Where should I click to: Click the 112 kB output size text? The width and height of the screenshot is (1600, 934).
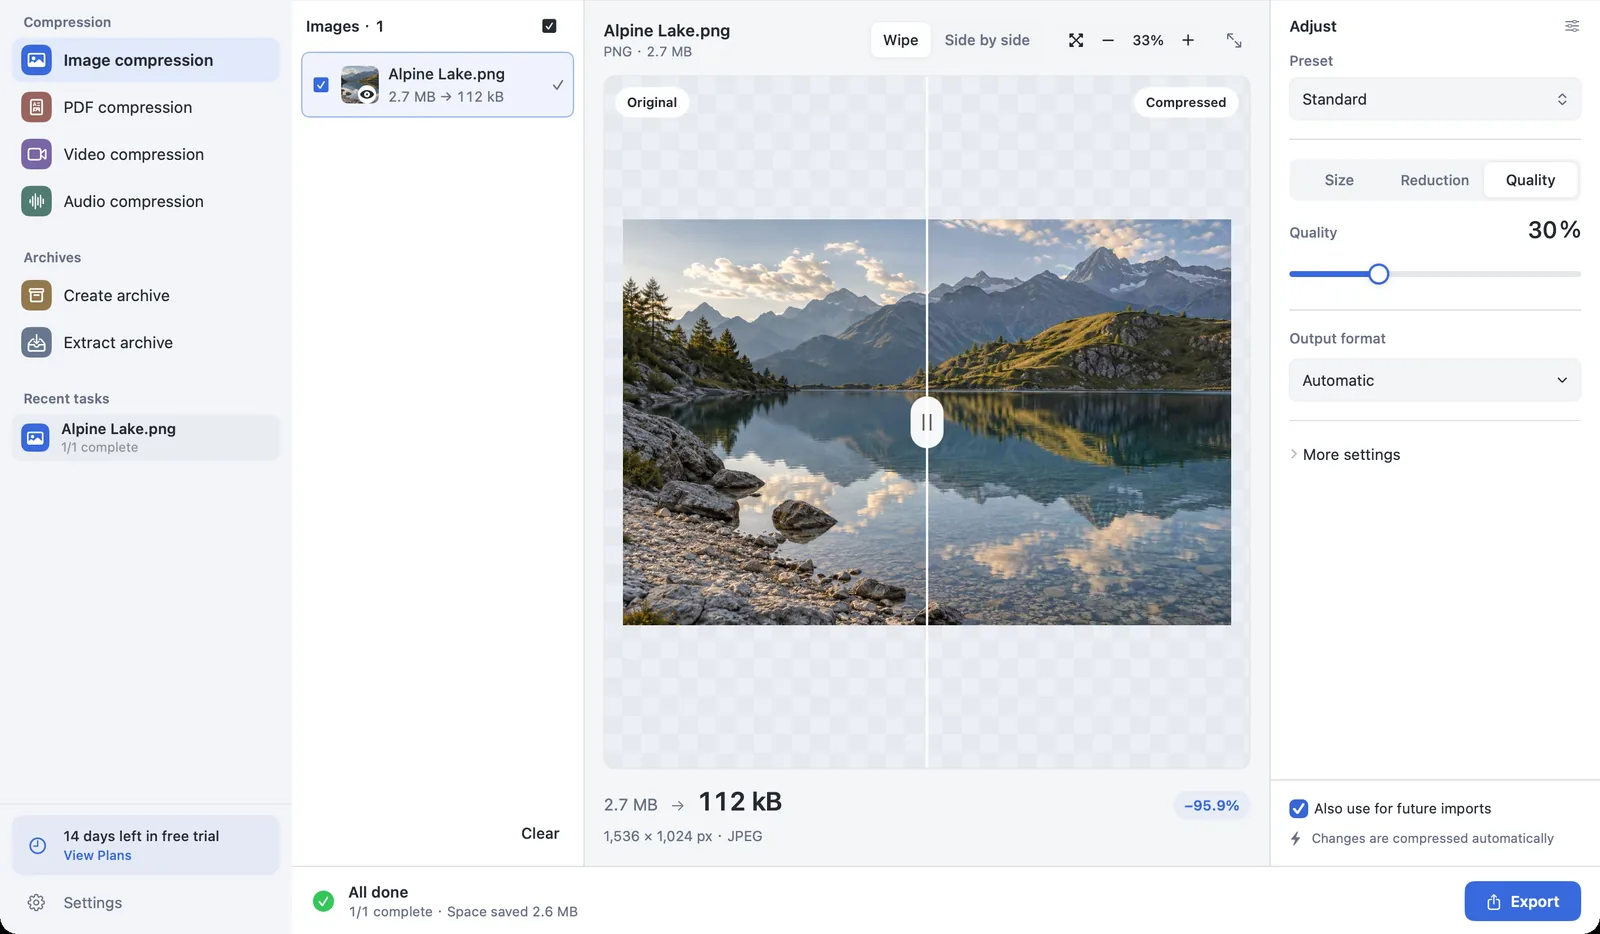click(x=740, y=802)
